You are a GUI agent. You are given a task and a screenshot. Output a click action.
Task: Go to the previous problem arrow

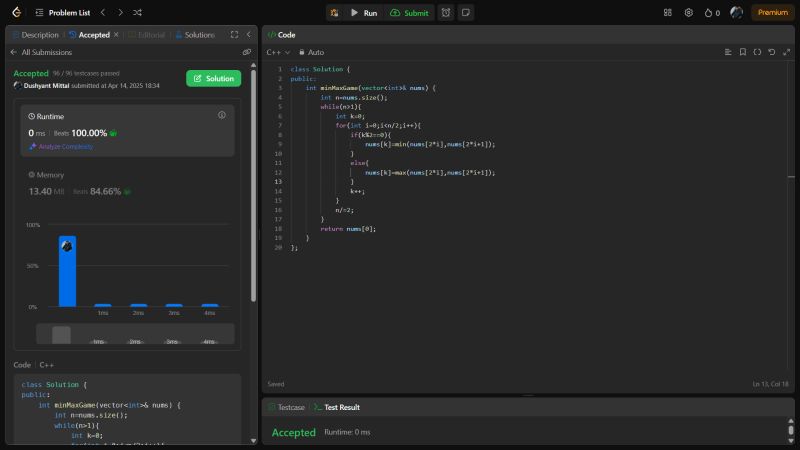pos(103,12)
